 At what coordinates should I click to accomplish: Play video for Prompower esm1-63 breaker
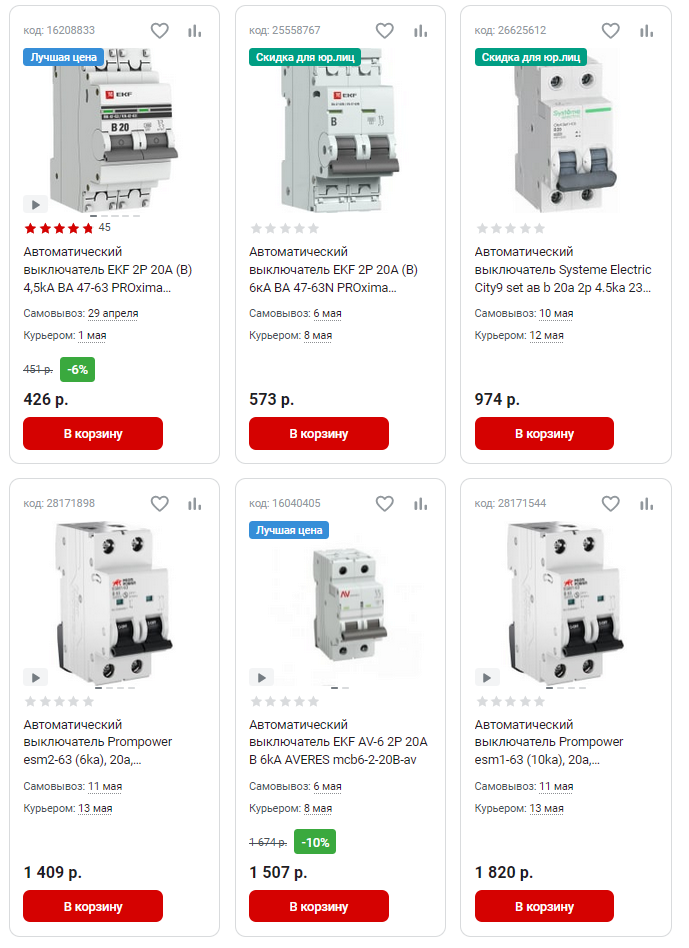(x=487, y=677)
